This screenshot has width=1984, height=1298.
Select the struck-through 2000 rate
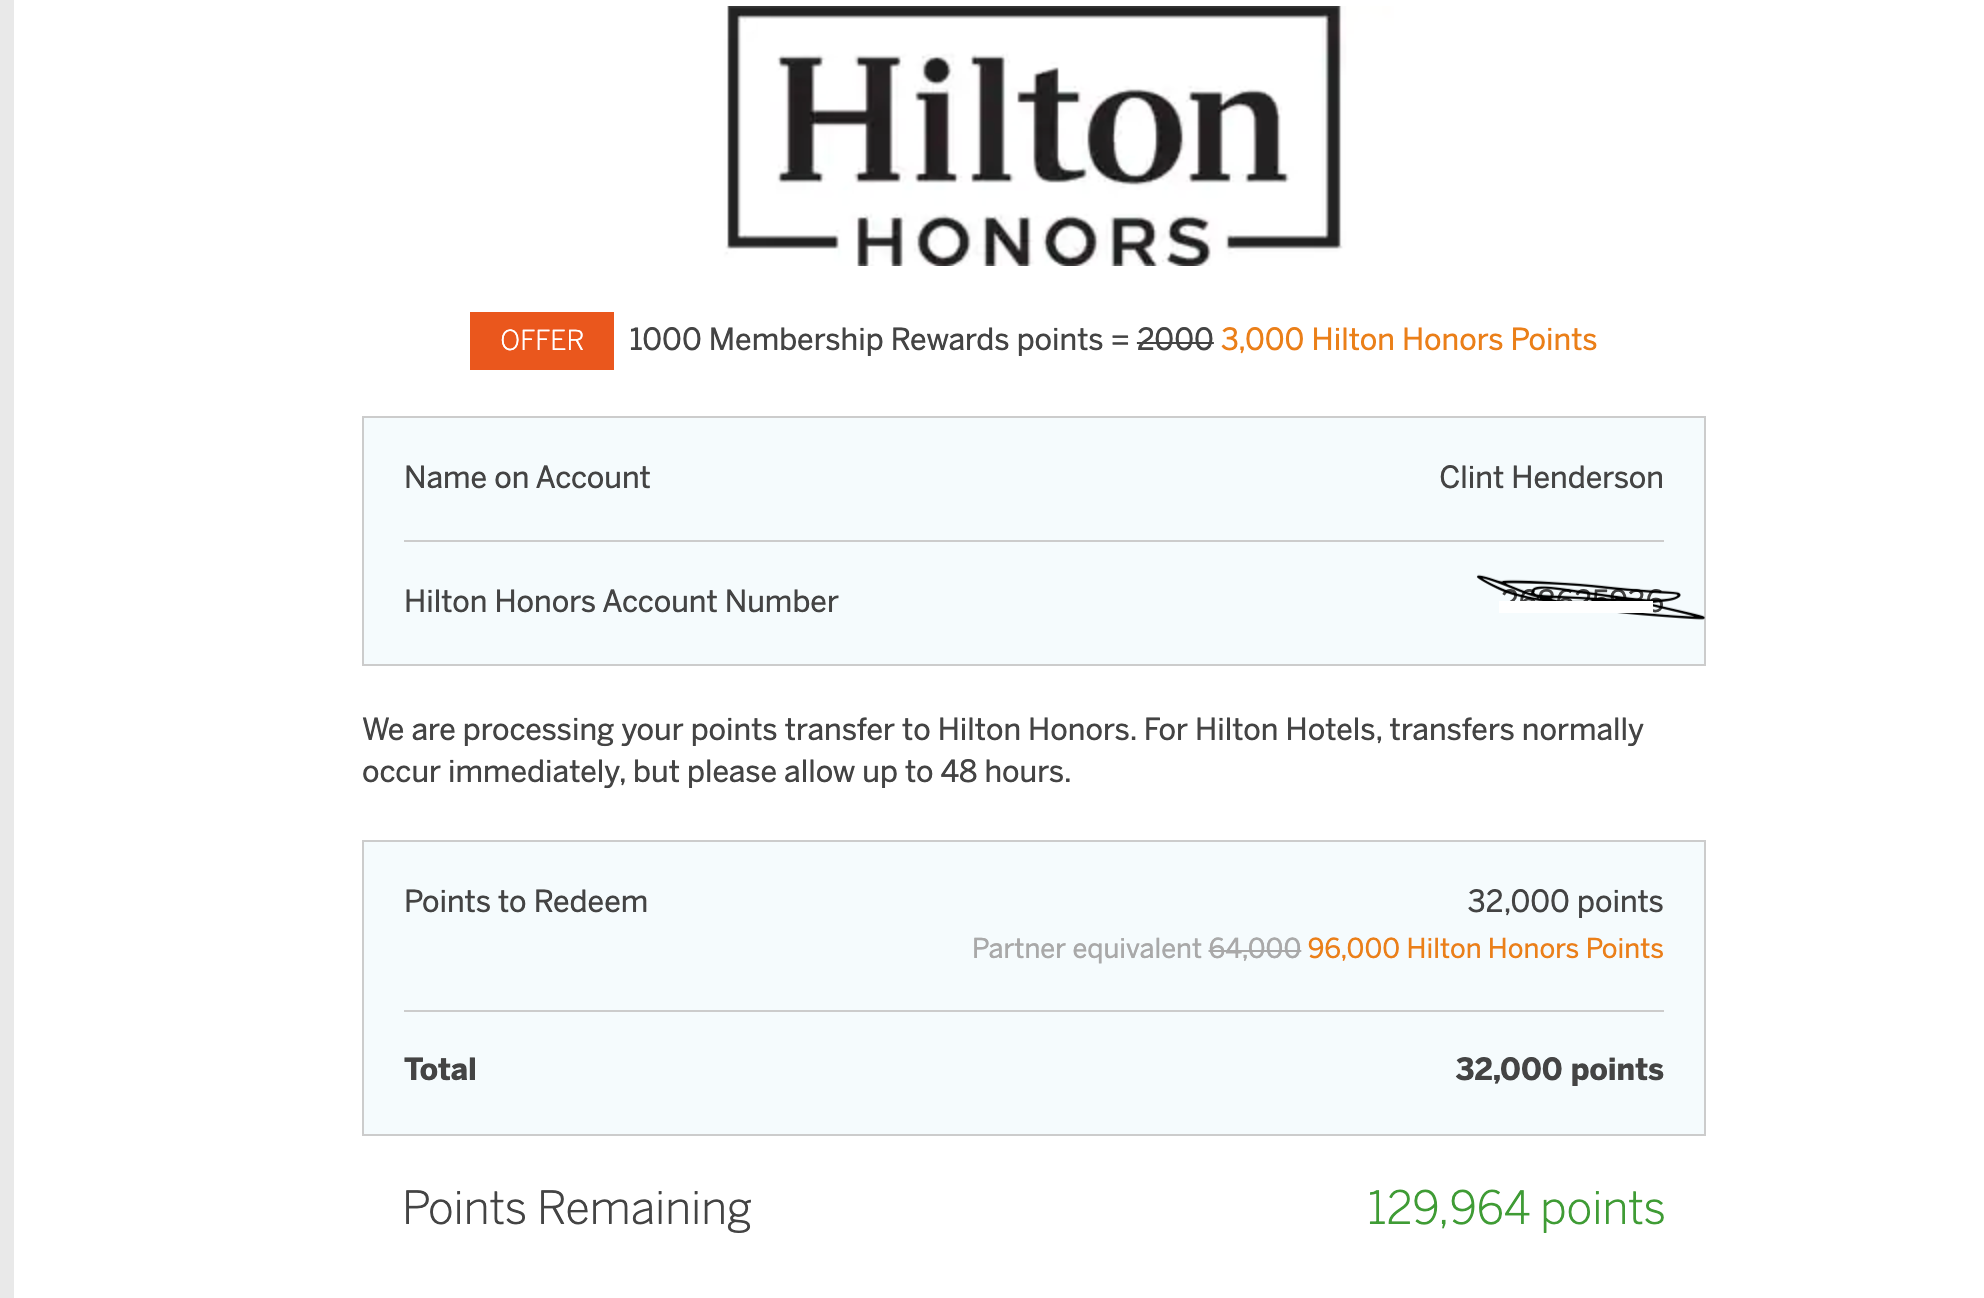click(x=1174, y=340)
